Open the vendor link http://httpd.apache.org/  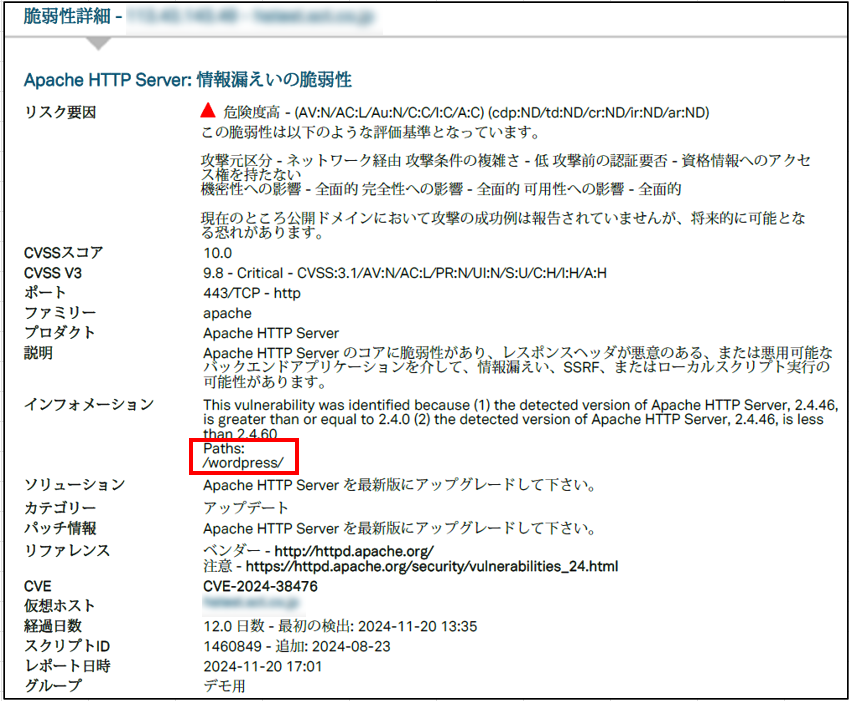(x=354, y=551)
